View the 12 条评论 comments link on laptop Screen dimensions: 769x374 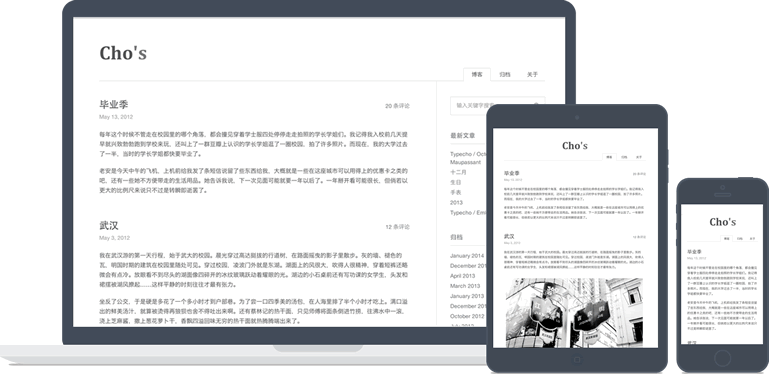coord(397,227)
